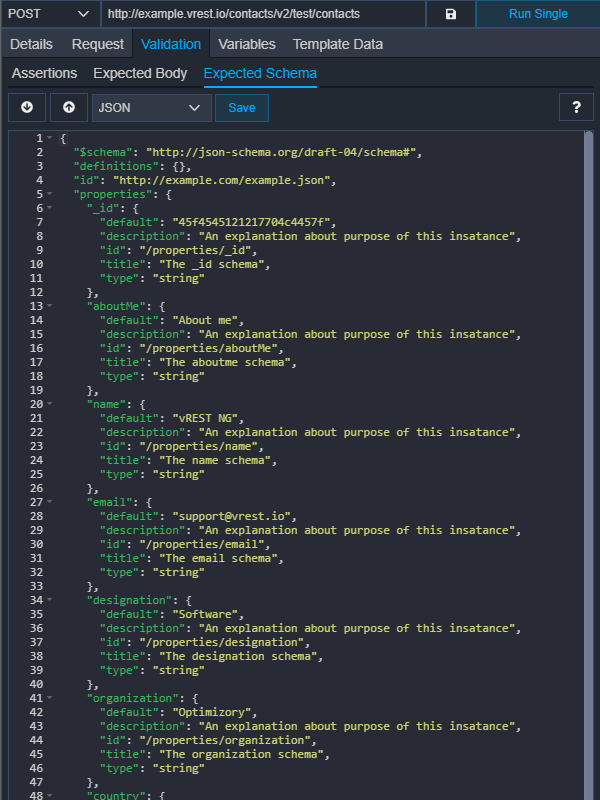Collapse the "aboutMe" fold on line 13
This screenshot has width=600, height=800.
coord(49,306)
